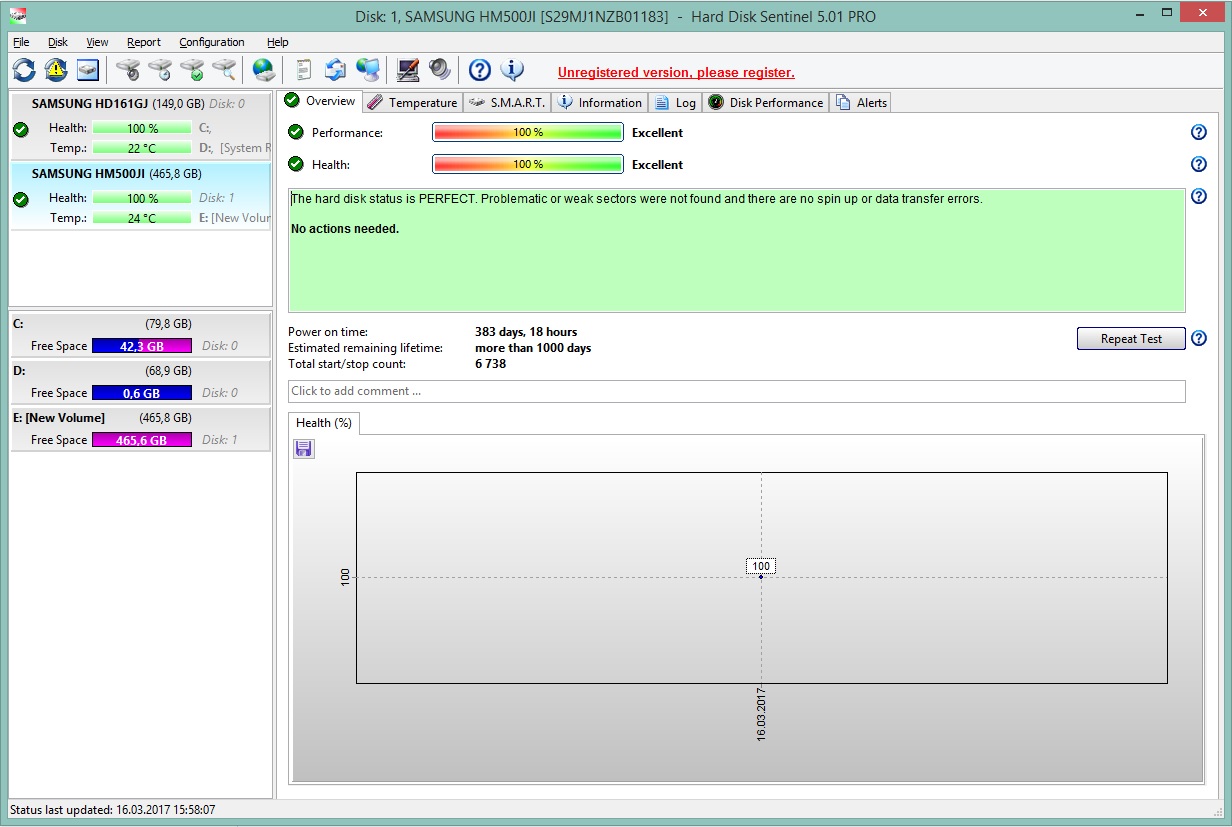Click the blue info bubble toolbar icon

point(512,70)
